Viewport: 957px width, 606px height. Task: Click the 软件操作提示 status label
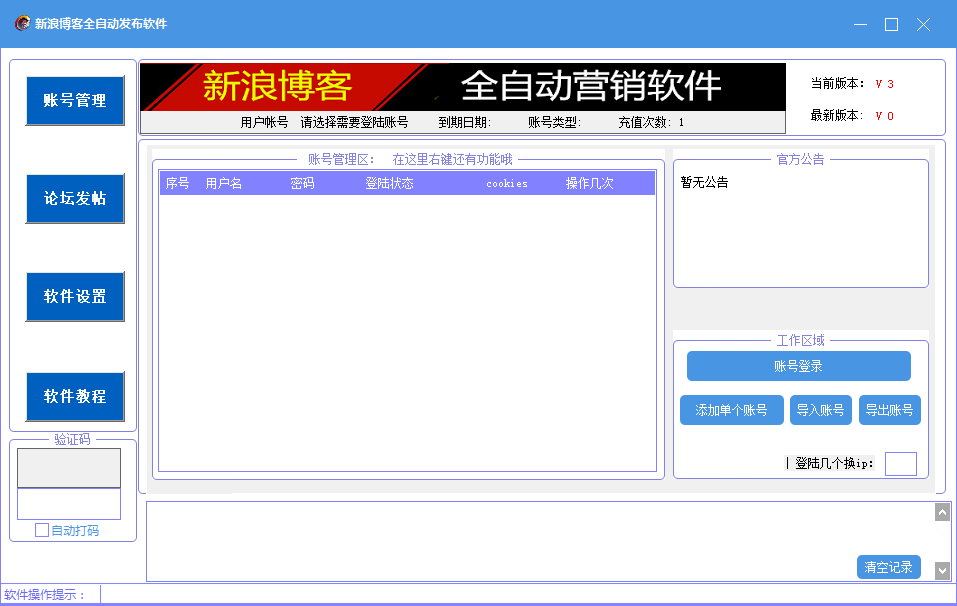point(44,595)
